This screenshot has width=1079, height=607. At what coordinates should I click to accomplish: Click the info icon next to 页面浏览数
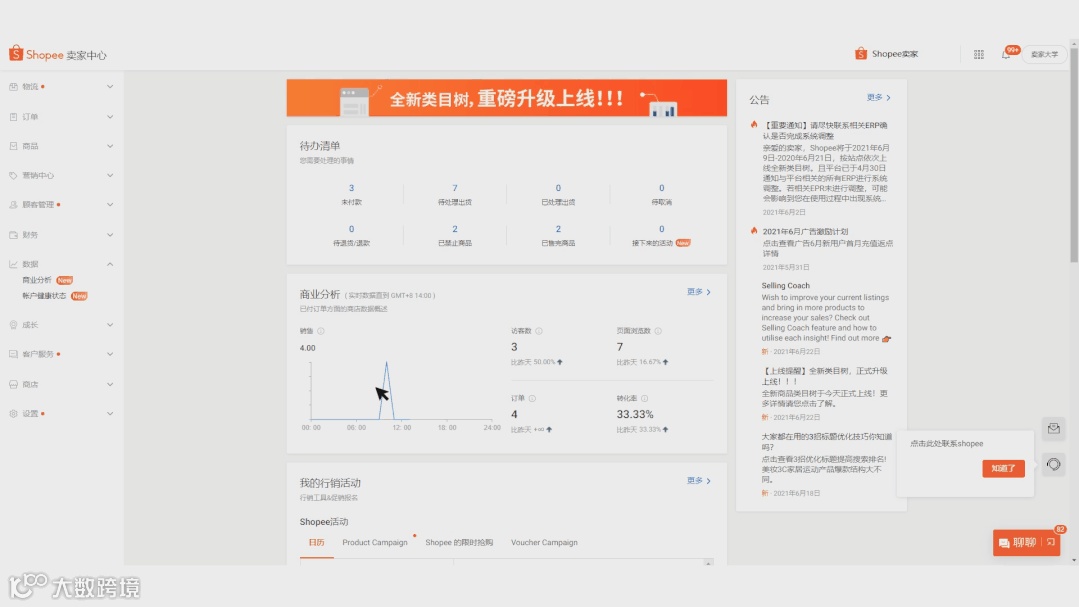(x=658, y=331)
